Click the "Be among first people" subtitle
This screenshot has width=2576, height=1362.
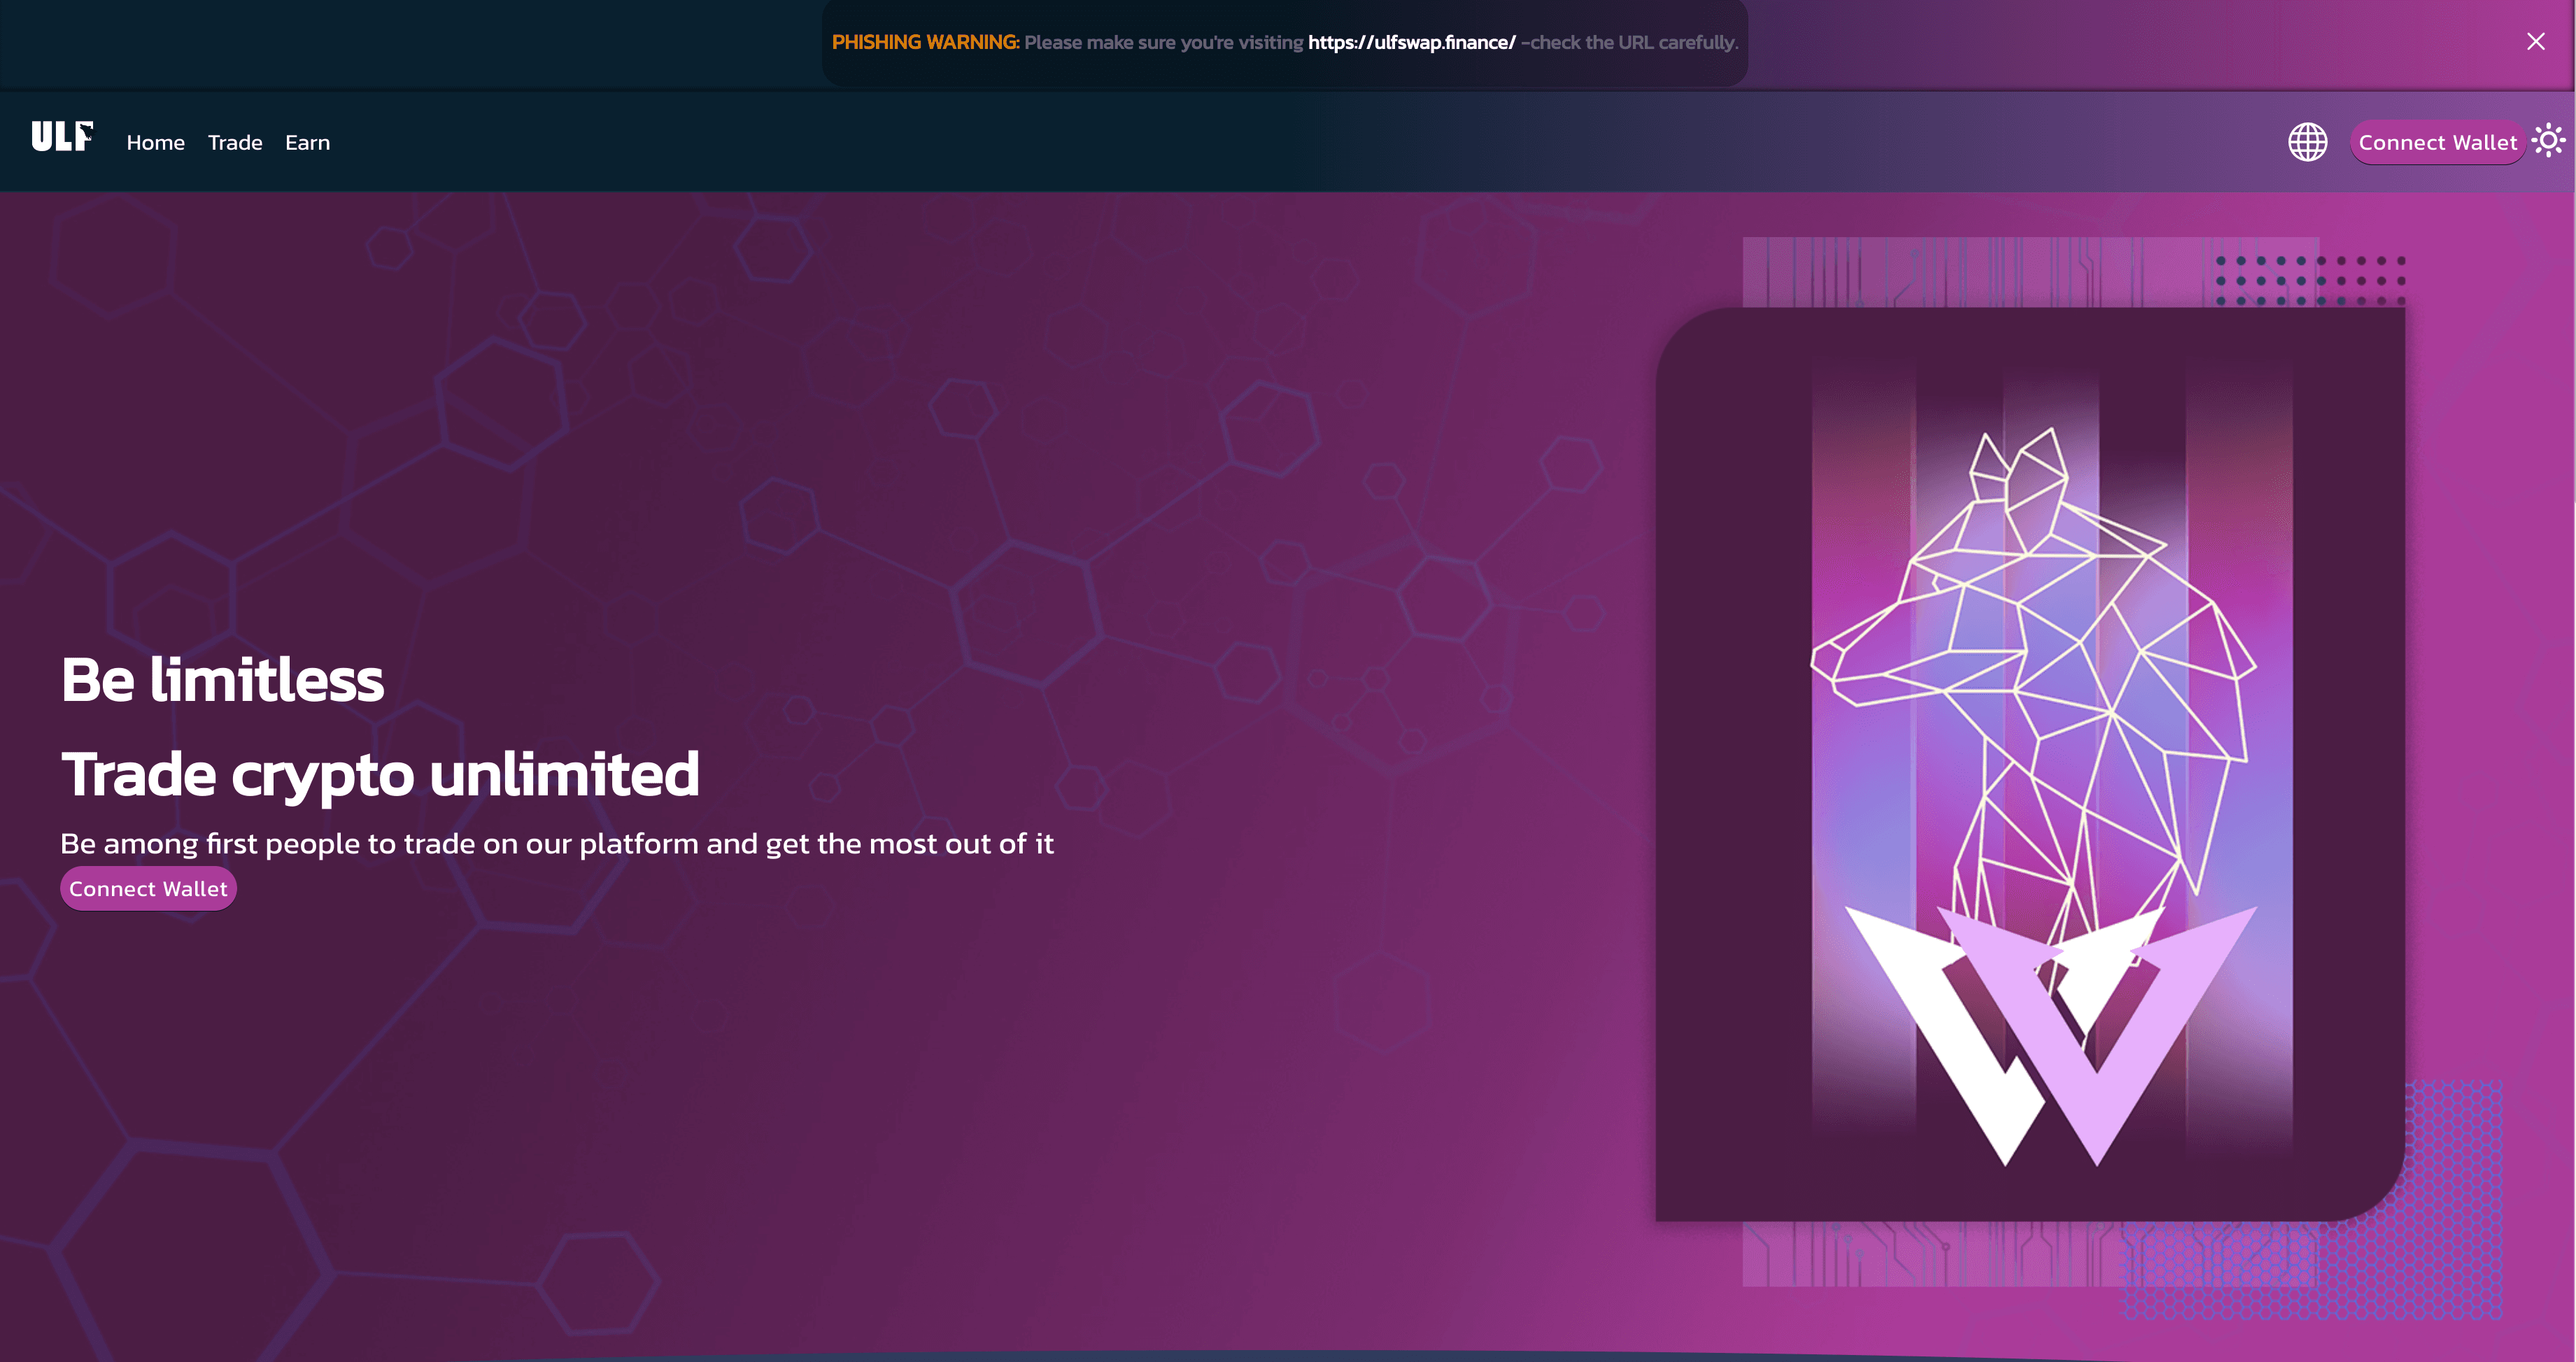tap(556, 844)
